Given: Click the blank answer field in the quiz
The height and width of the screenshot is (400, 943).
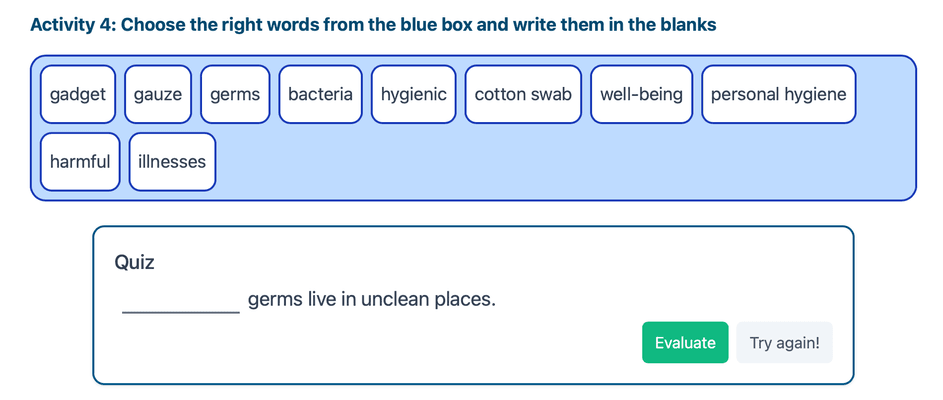Looking at the screenshot, I should (181, 299).
